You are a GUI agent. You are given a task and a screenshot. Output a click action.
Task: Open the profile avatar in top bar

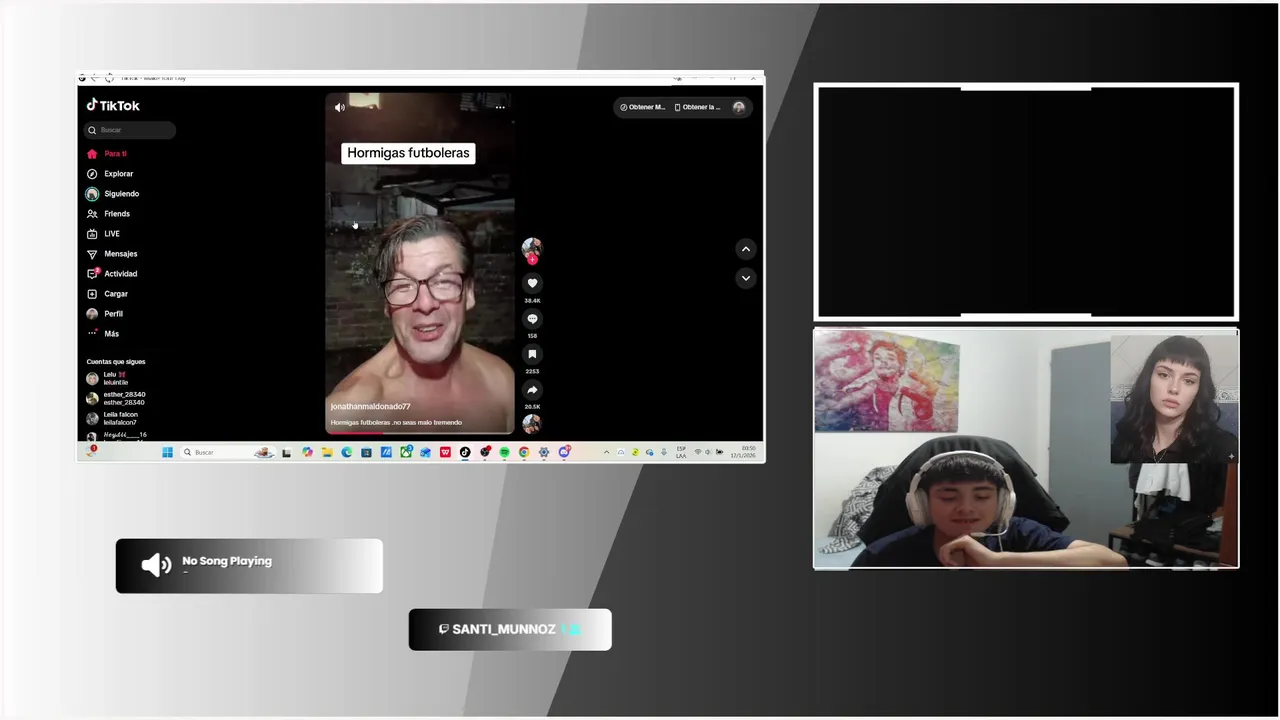point(739,107)
